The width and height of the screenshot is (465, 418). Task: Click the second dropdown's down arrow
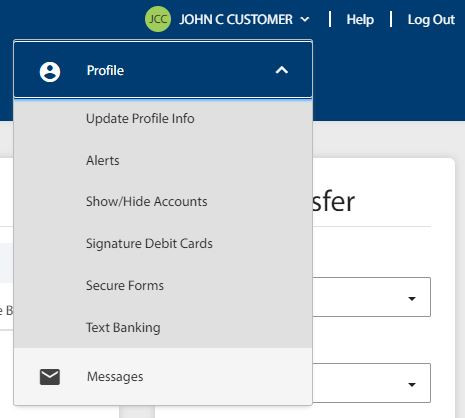[412, 385]
